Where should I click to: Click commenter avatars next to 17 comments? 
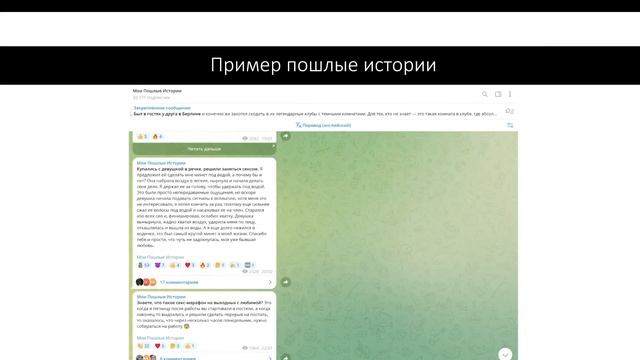146,282
